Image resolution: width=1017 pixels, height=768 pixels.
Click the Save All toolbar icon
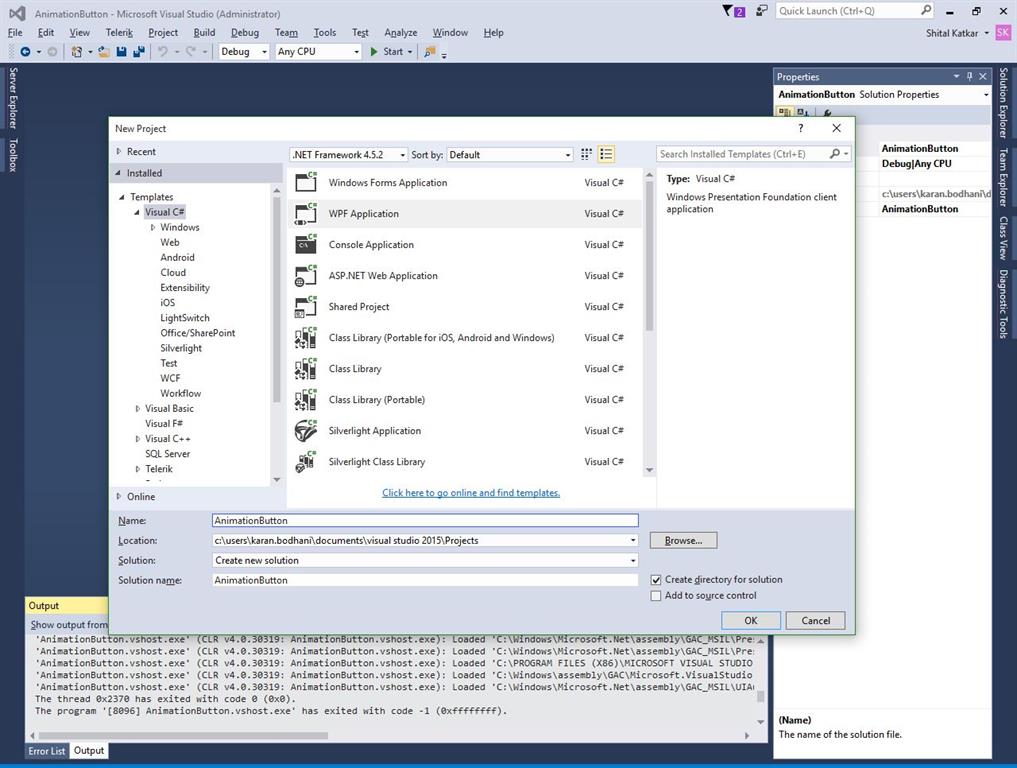[x=137, y=52]
